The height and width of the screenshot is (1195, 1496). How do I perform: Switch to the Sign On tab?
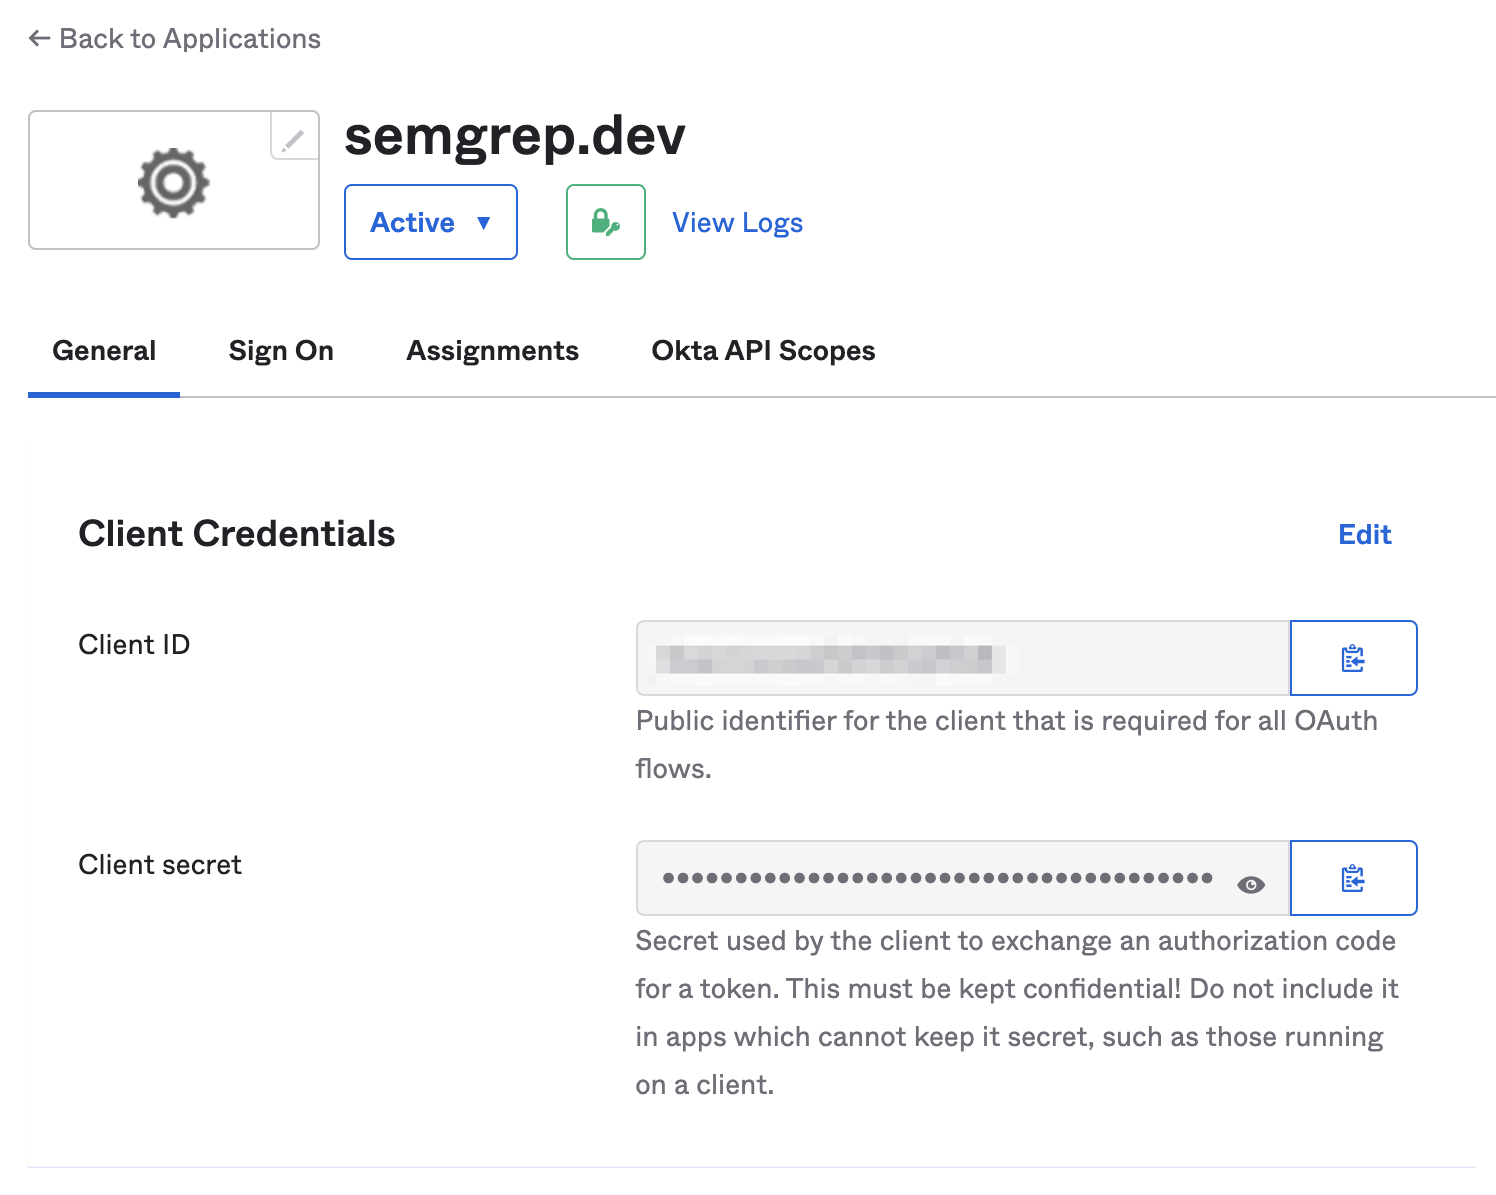click(x=281, y=350)
